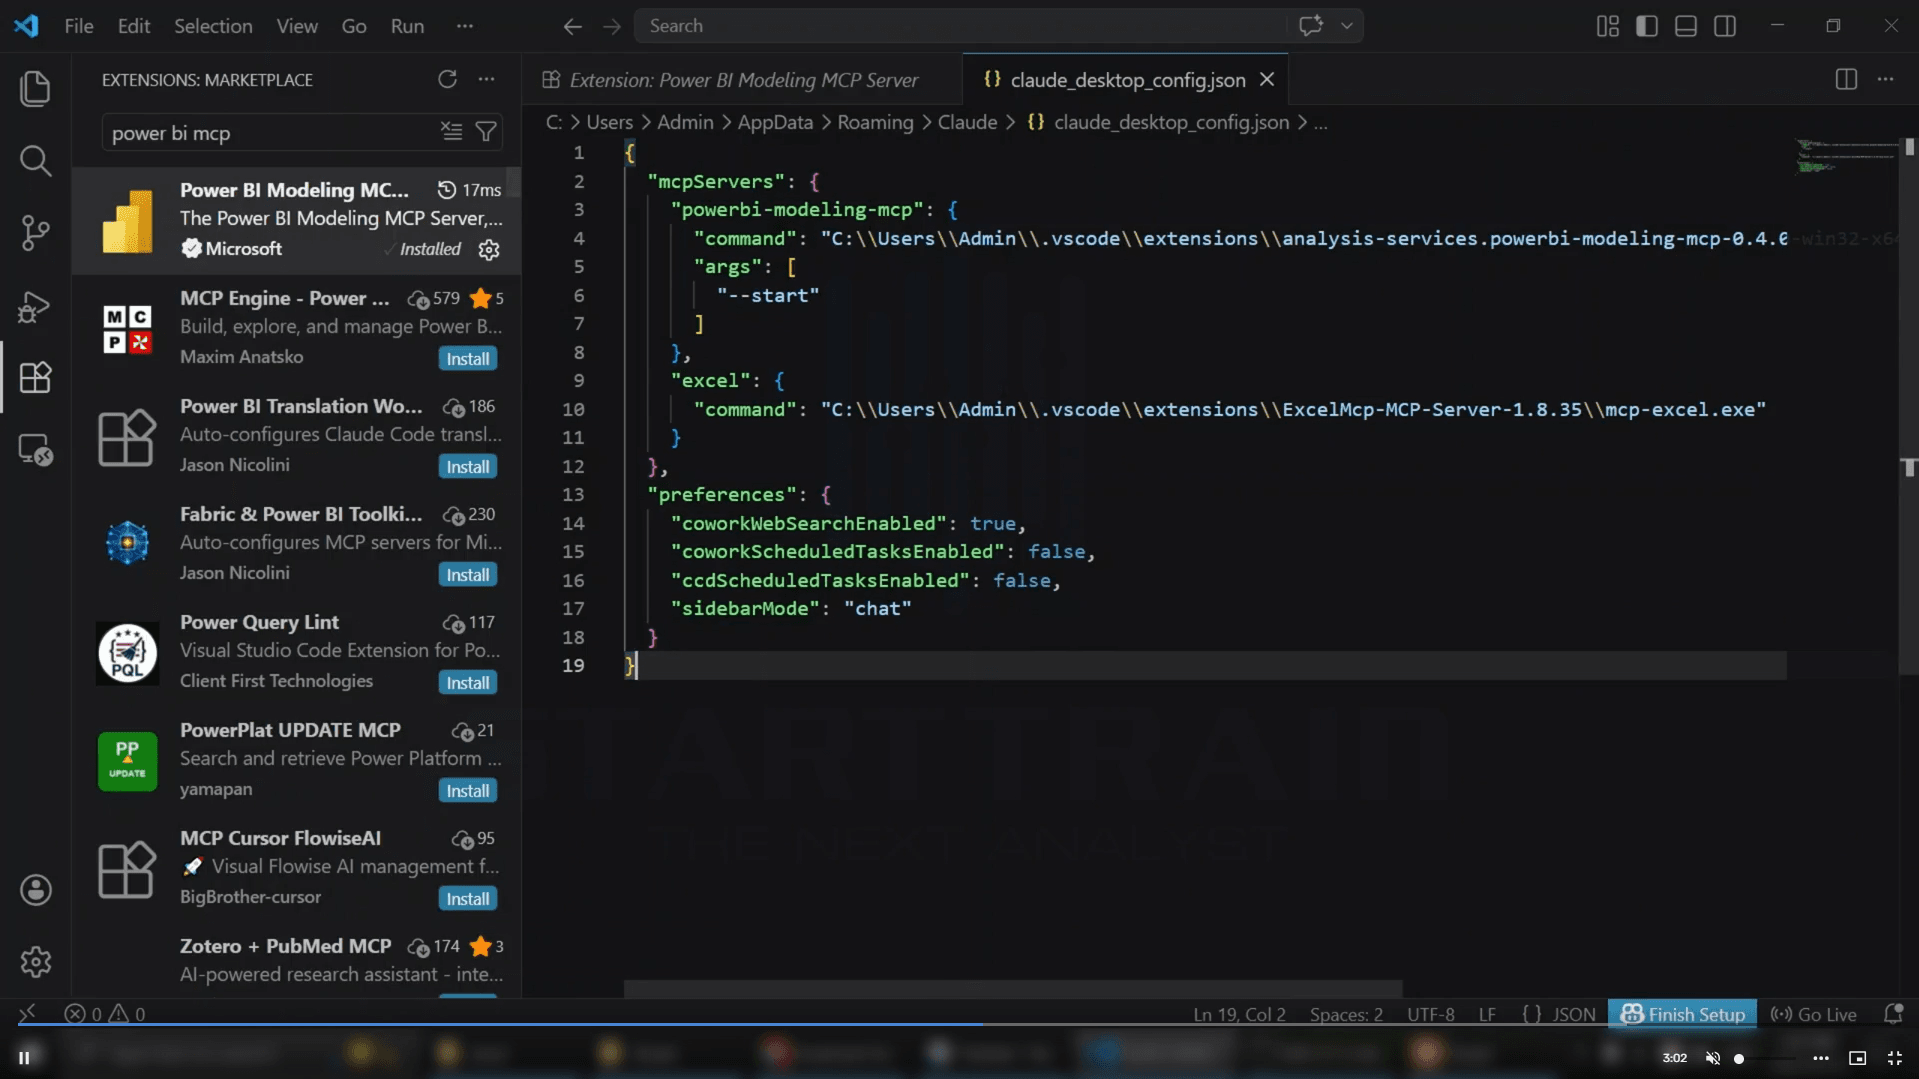Split the editor to the right

[x=1846, y=79]
